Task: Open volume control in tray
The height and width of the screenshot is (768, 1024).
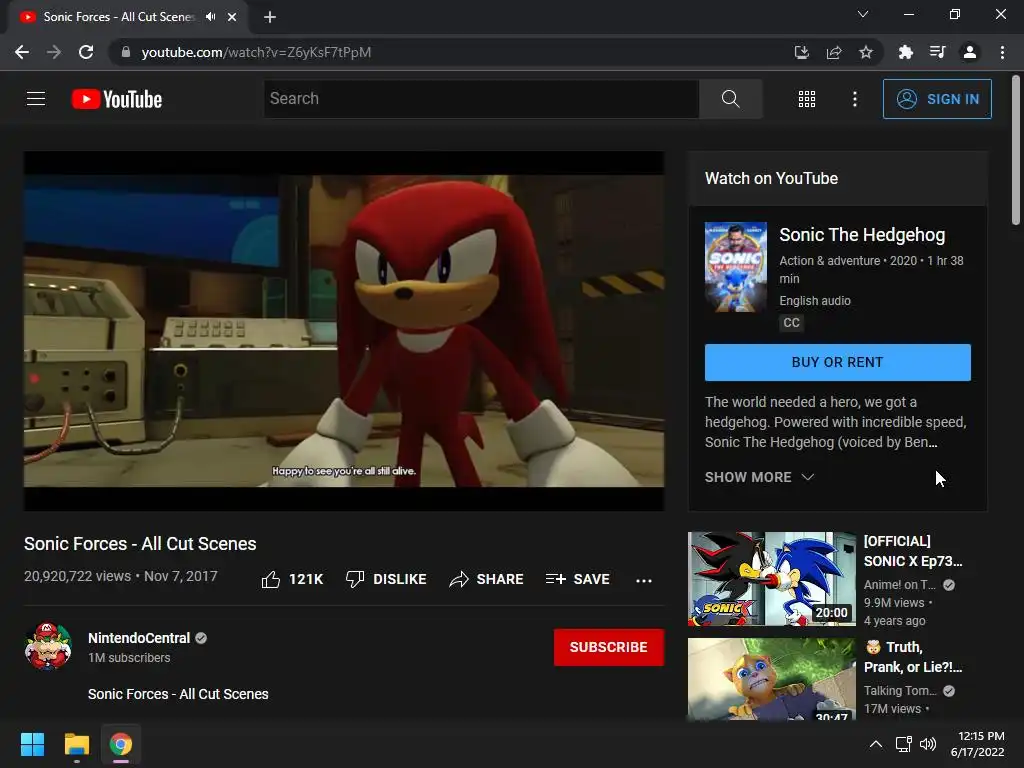Action: pyautogui.click(x=928, y=744)
